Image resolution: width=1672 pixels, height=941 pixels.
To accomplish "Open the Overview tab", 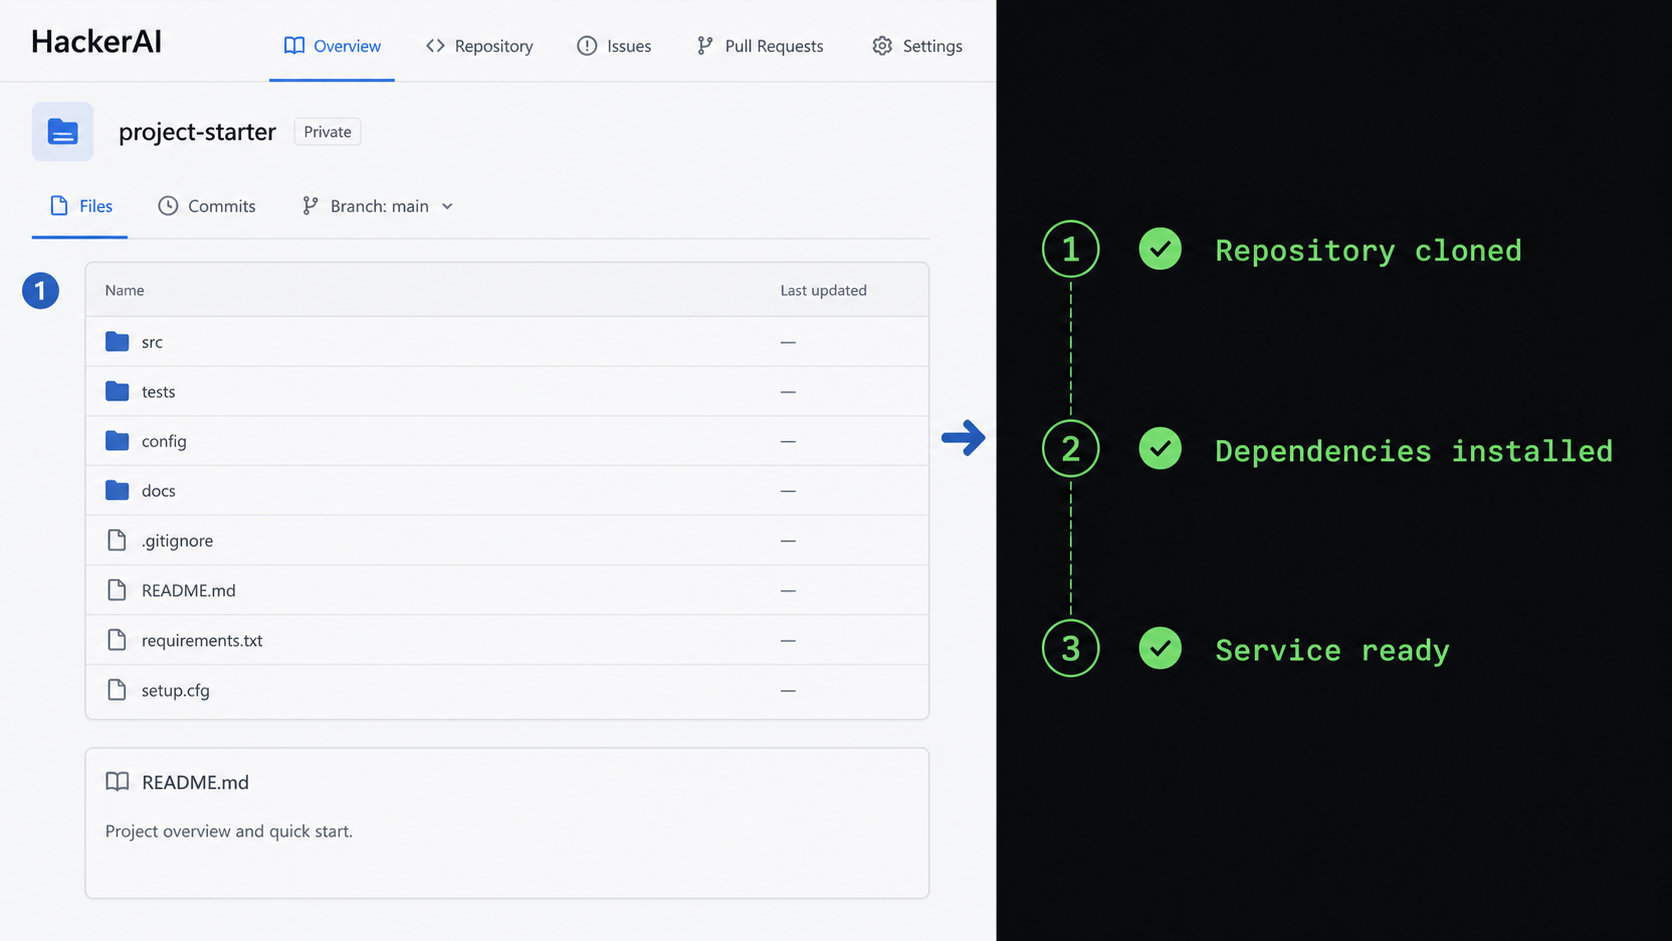I will (x=332, y=46).
